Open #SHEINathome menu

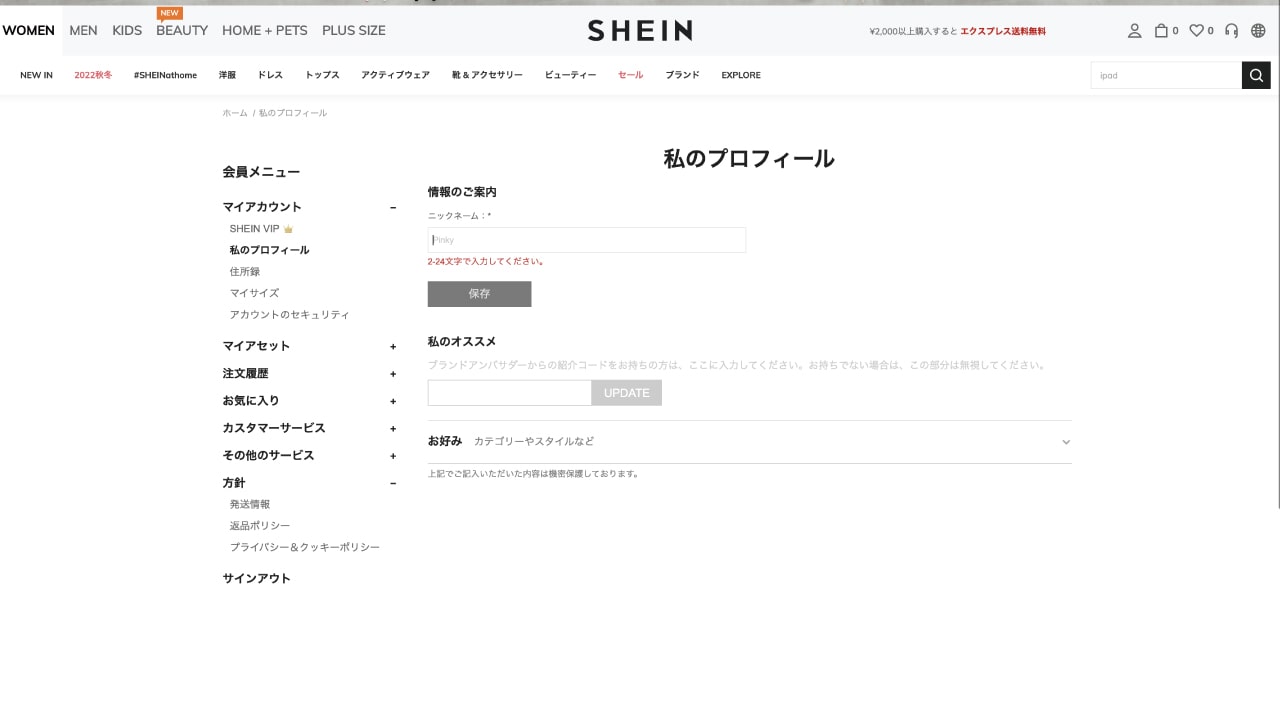pyautogui.click(x=165, y=75)
